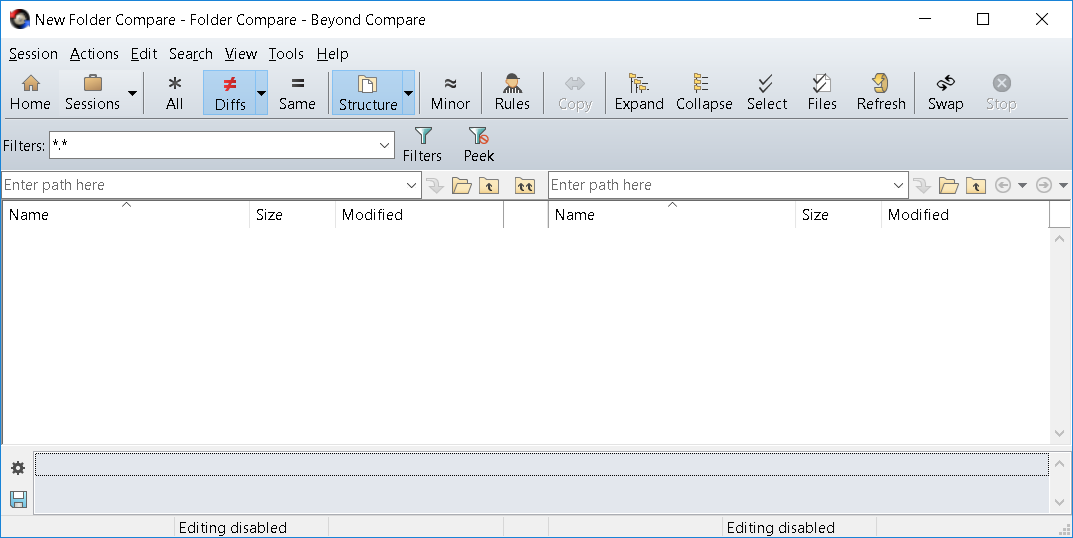This screenshot has width=1073, height=538.
Task: Refresh the folder comparison
Action: [881, 92]
